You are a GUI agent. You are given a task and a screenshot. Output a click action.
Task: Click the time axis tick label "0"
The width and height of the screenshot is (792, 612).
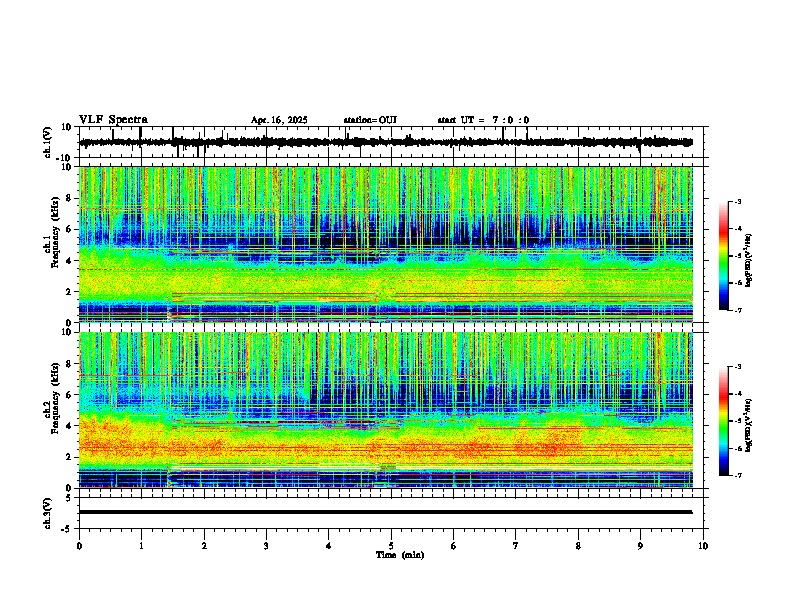point(79,546)
